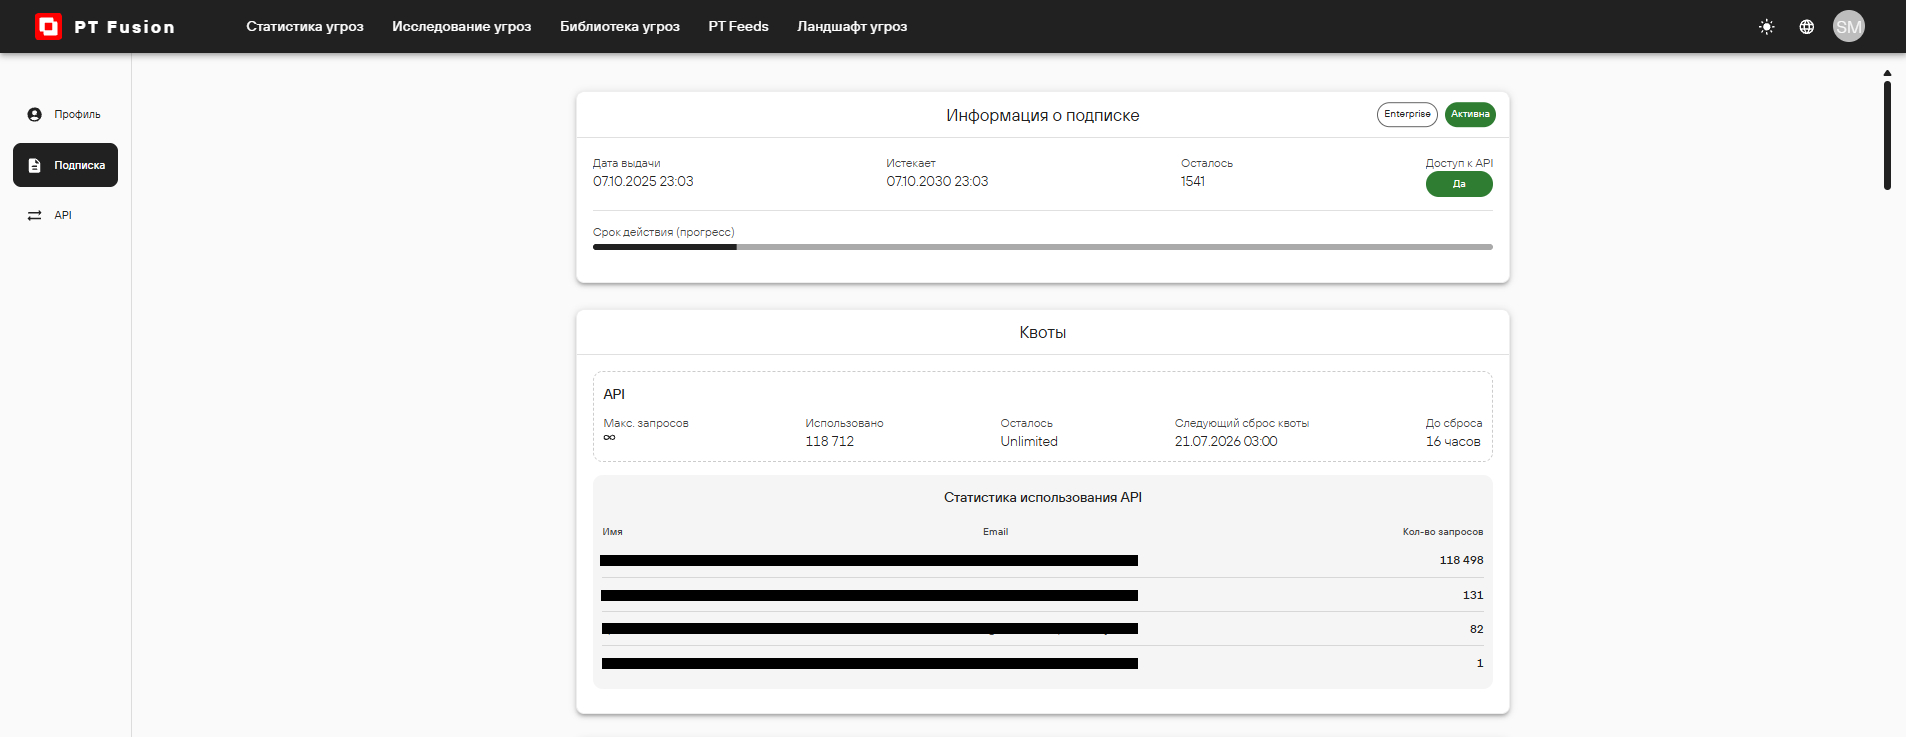Click the Профиль person icon in sidebar
The height and width of the screenshot is (737, 1906).
35,115
